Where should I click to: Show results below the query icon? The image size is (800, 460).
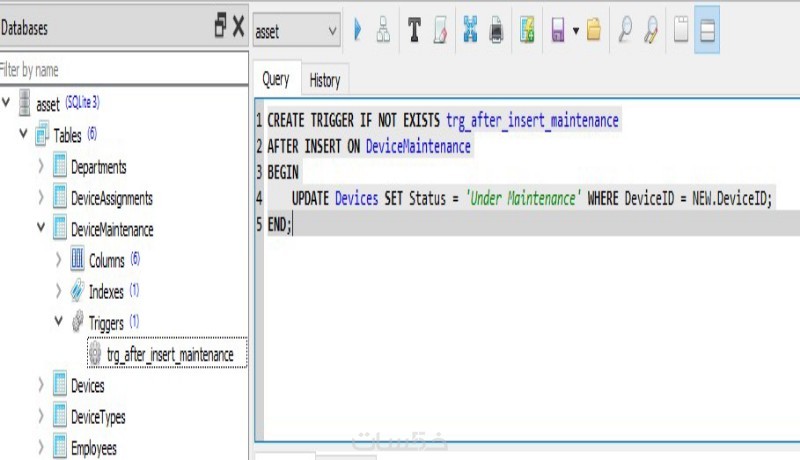tap(707, 30)
